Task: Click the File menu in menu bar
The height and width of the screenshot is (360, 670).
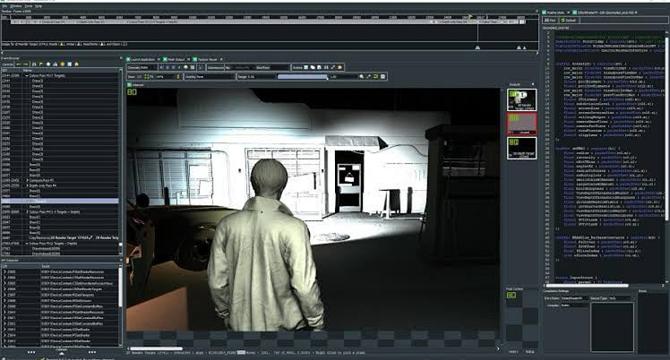Action: [x=5, y=6]
